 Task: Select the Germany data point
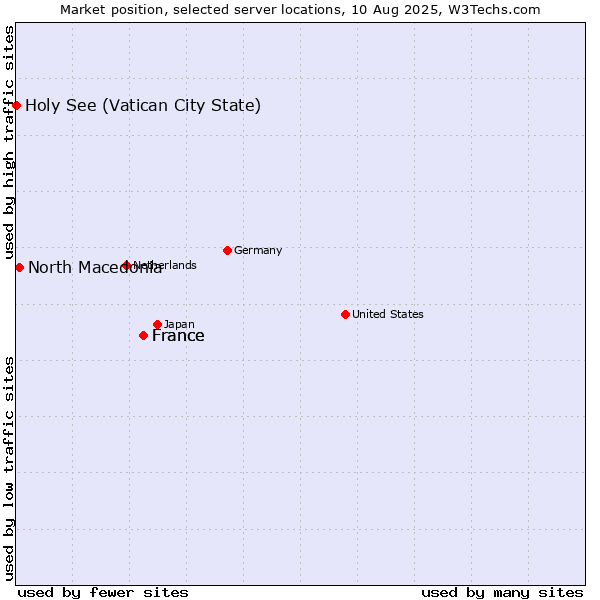tap(227, 251)
